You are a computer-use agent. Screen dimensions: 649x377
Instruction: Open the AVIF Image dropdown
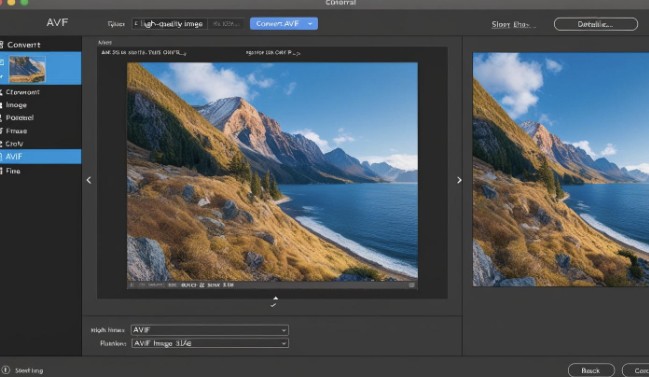210,343
